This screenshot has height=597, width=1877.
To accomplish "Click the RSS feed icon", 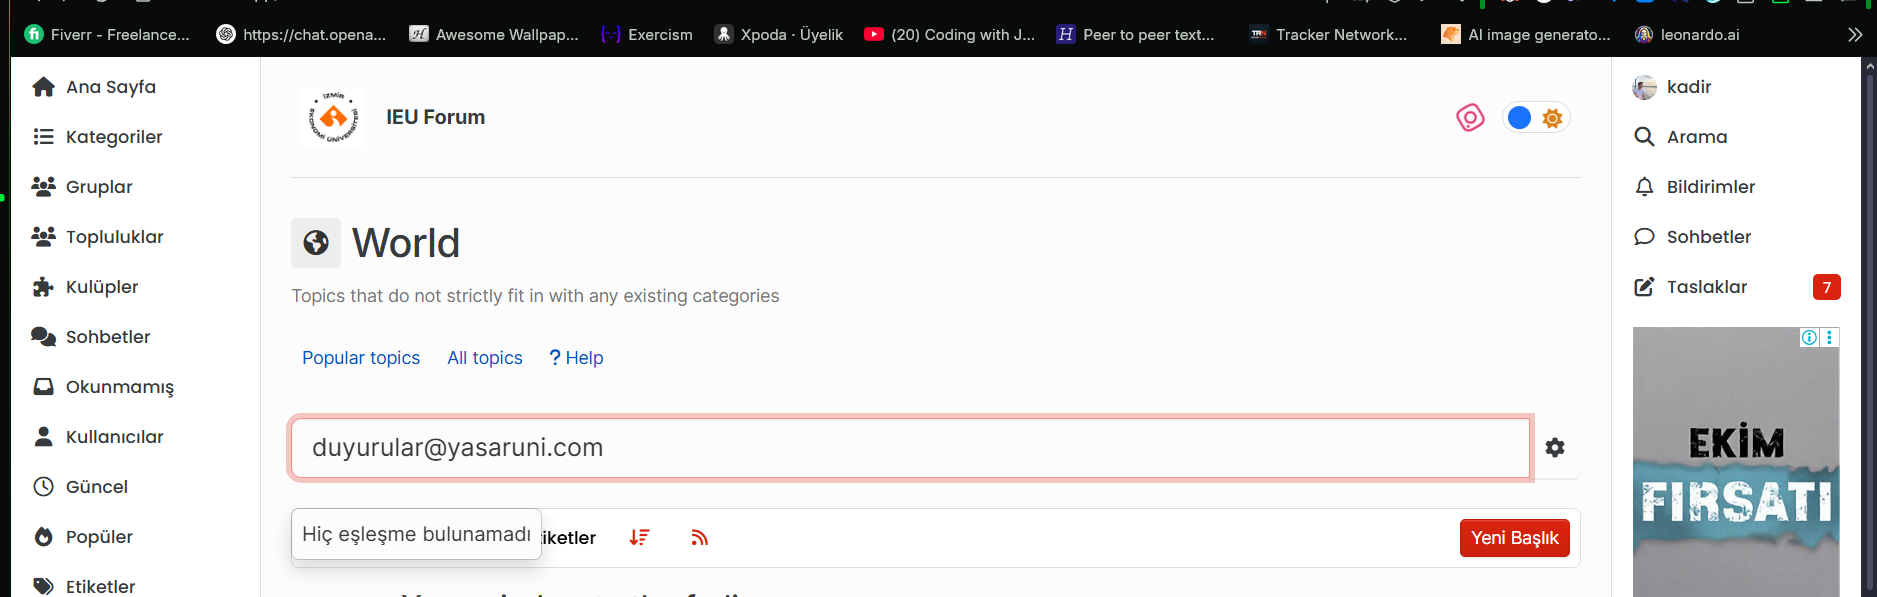I will tap(699, 538).
